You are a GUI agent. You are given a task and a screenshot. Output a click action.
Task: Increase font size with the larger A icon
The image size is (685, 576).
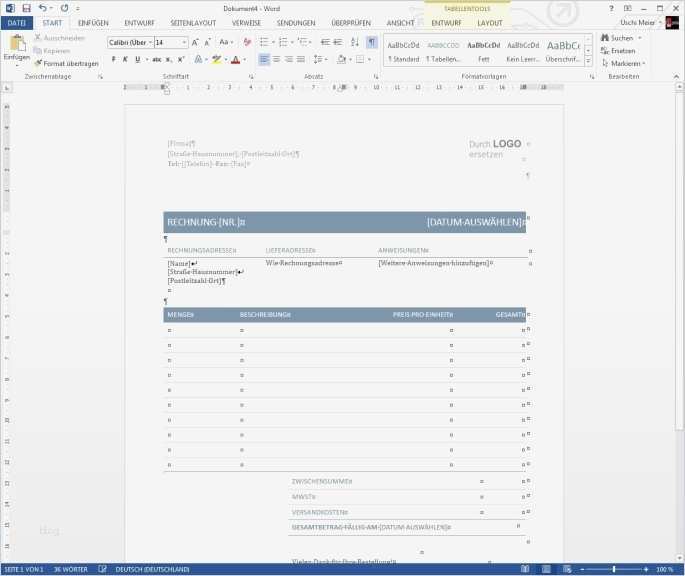(195, 42)
